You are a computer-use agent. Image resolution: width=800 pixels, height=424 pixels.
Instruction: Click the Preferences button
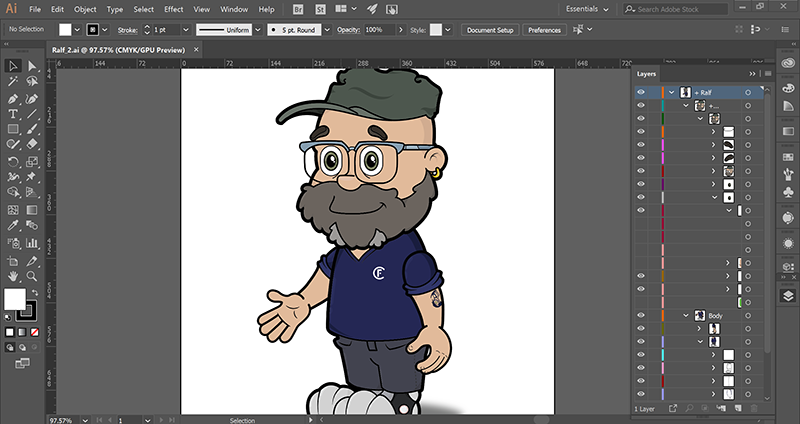click(544, 30)
